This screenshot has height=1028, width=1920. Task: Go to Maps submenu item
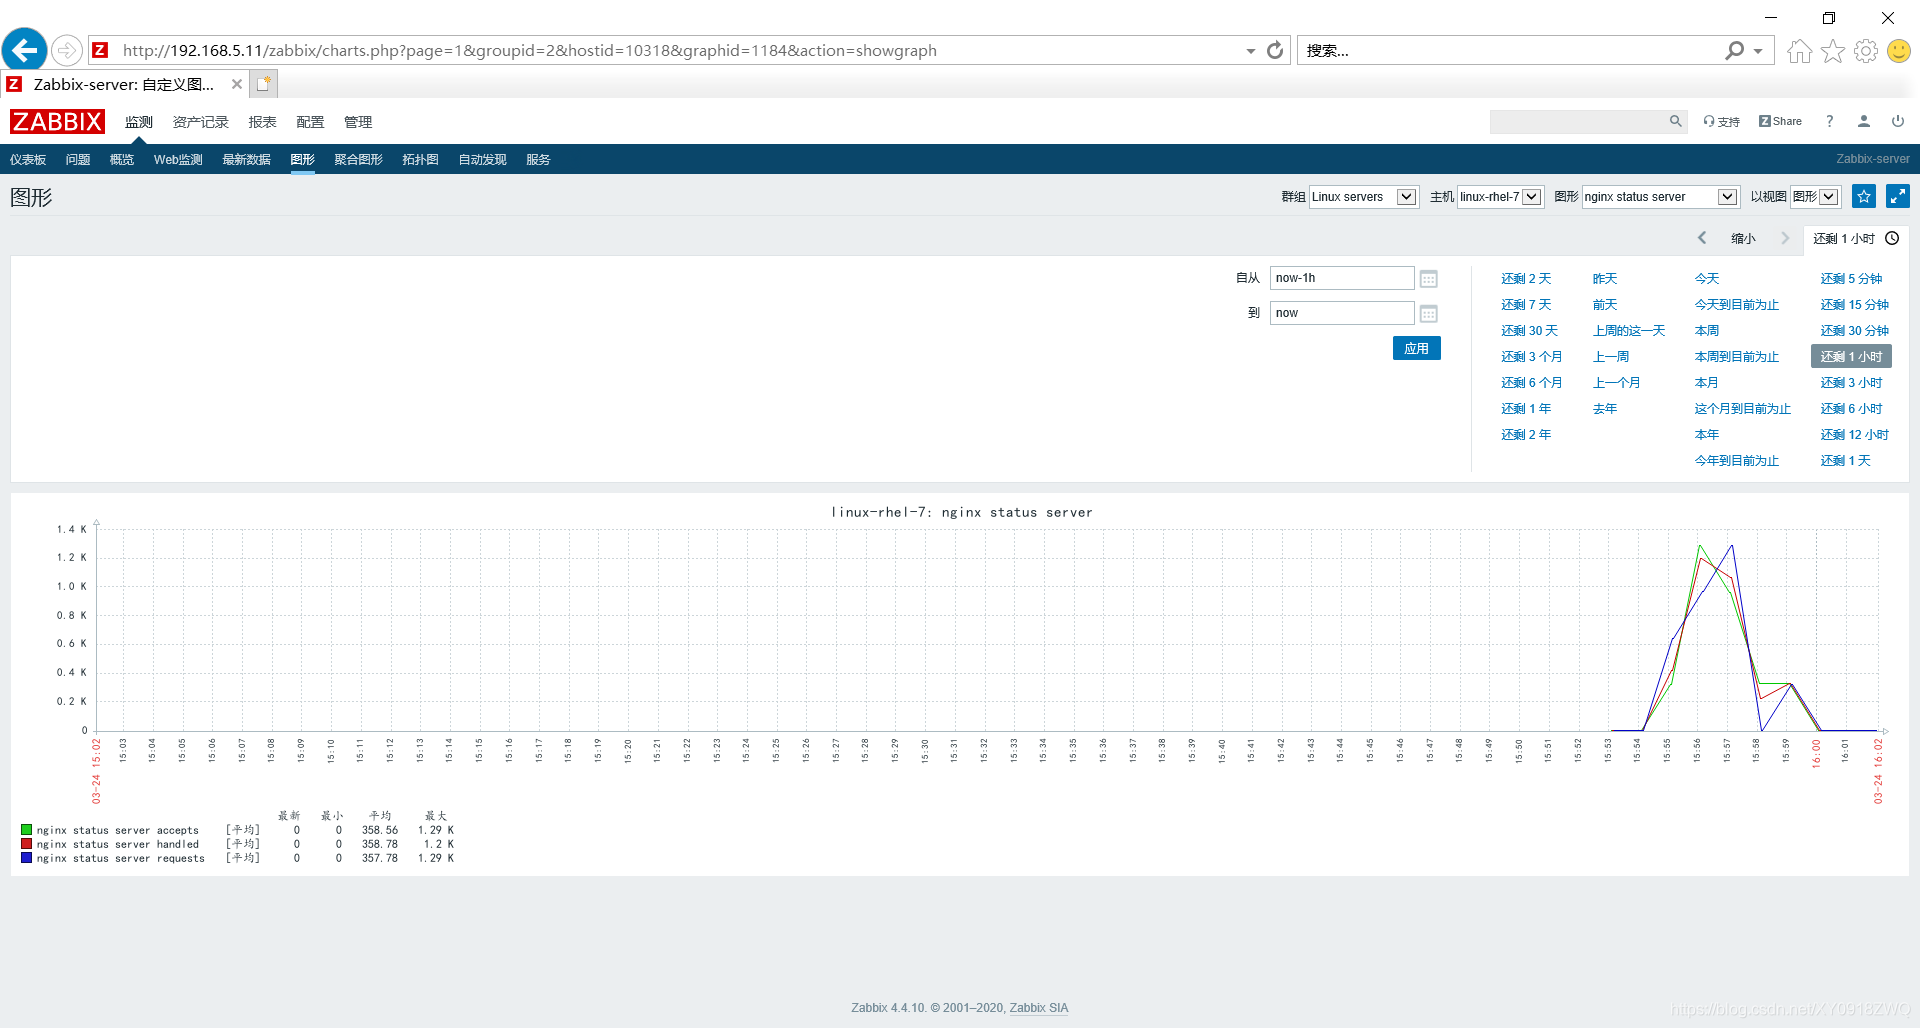coord(420,160)
